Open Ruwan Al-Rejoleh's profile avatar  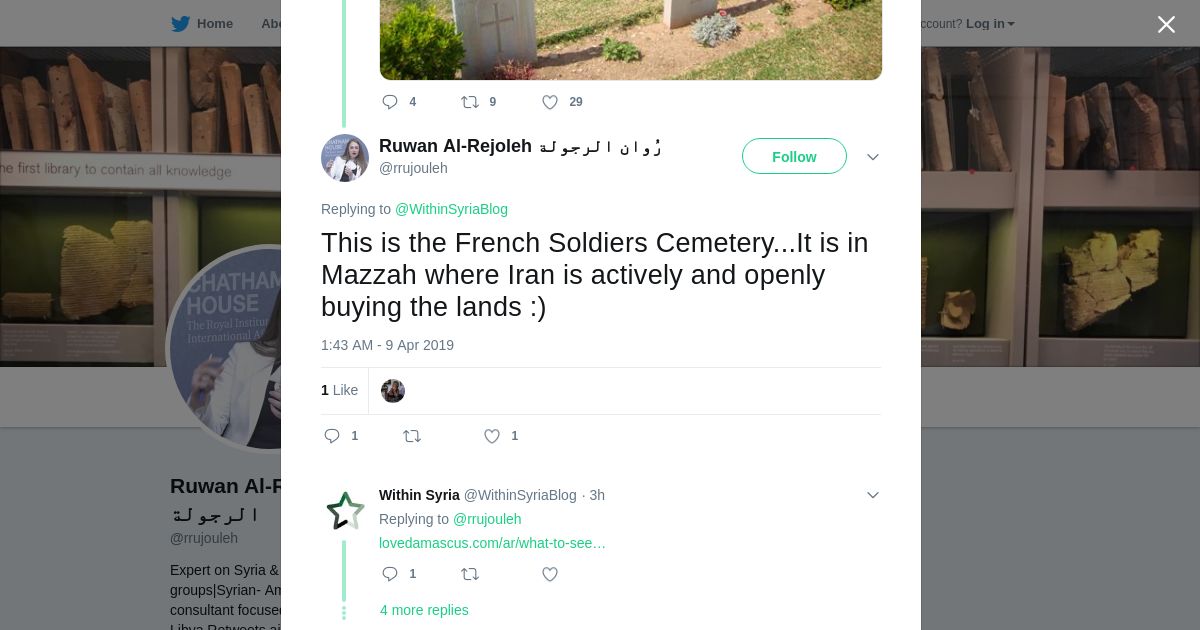pyautogui.click(x=345, y=158)
